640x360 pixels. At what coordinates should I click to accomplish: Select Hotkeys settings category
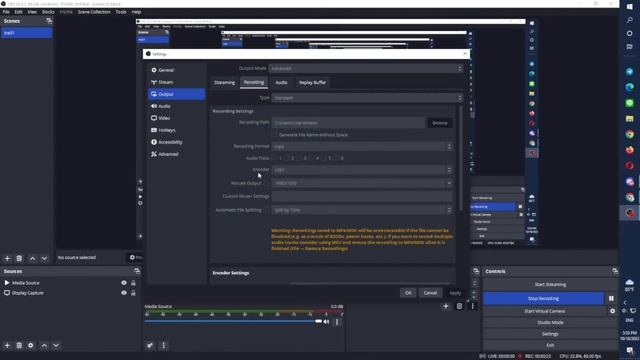177,130
